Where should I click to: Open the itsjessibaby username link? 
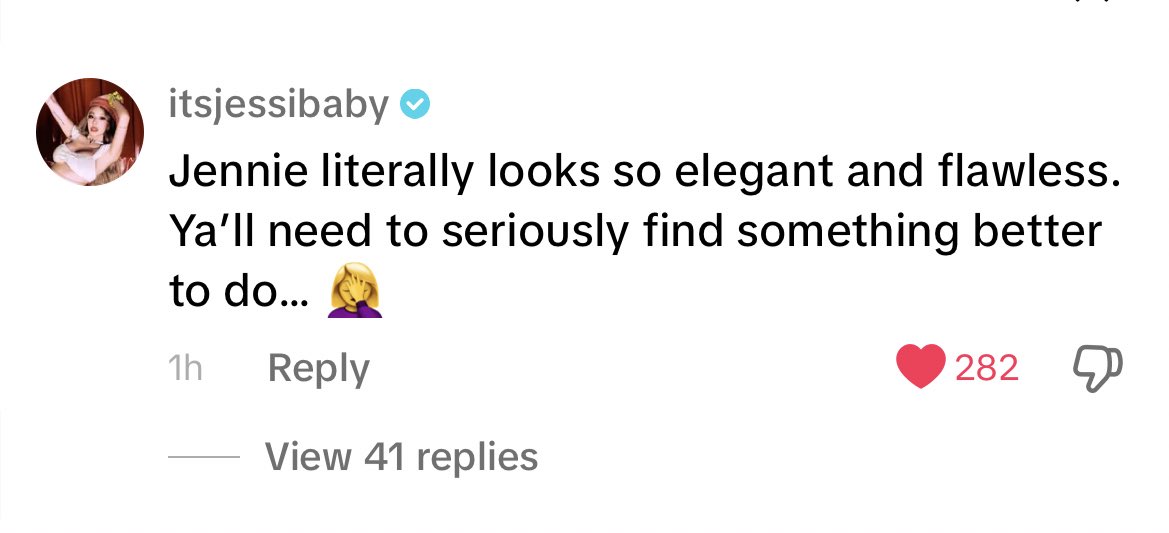(x=278, y=104)
